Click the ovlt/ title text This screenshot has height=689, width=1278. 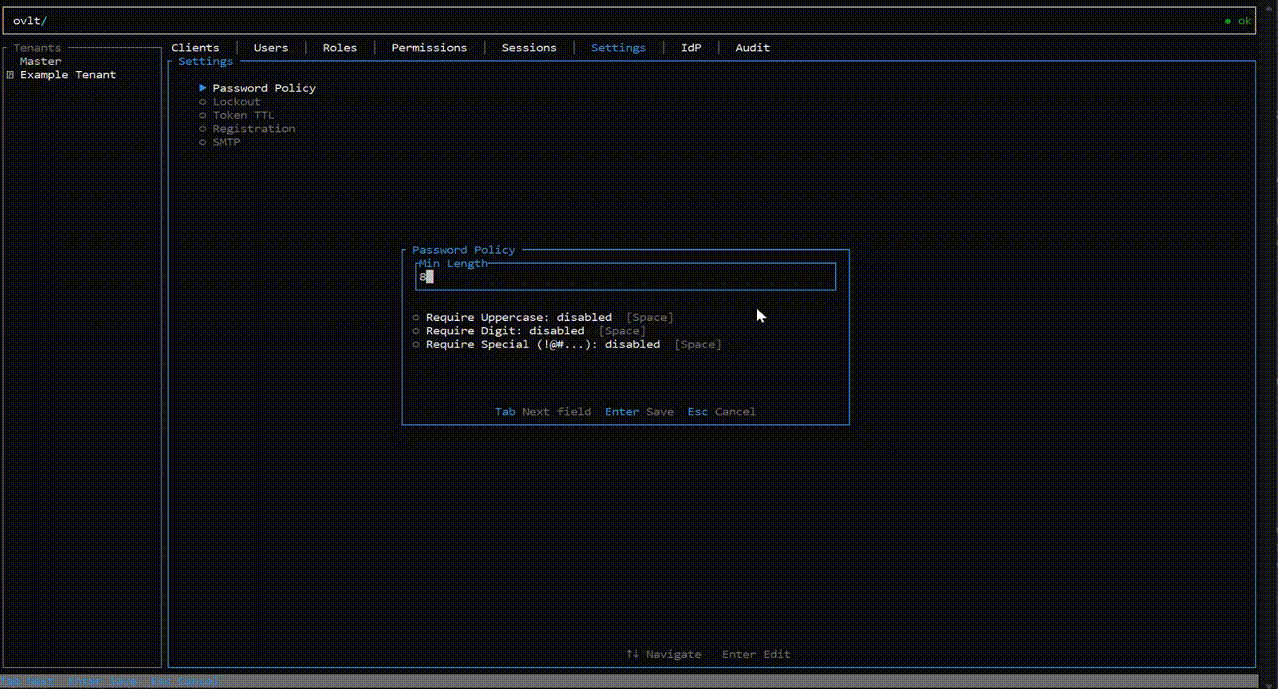[30, 21]
